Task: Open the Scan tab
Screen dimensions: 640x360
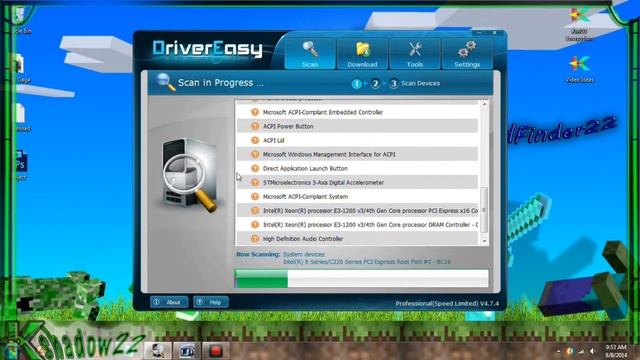Action: [x=310, y=53]
